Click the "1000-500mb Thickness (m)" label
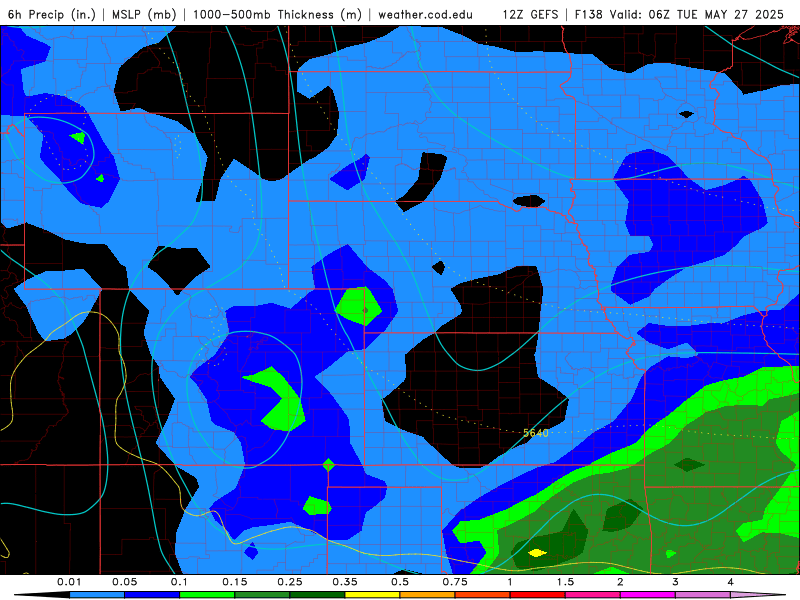Viewport: 800px width, 600px height. coord(277,14)
